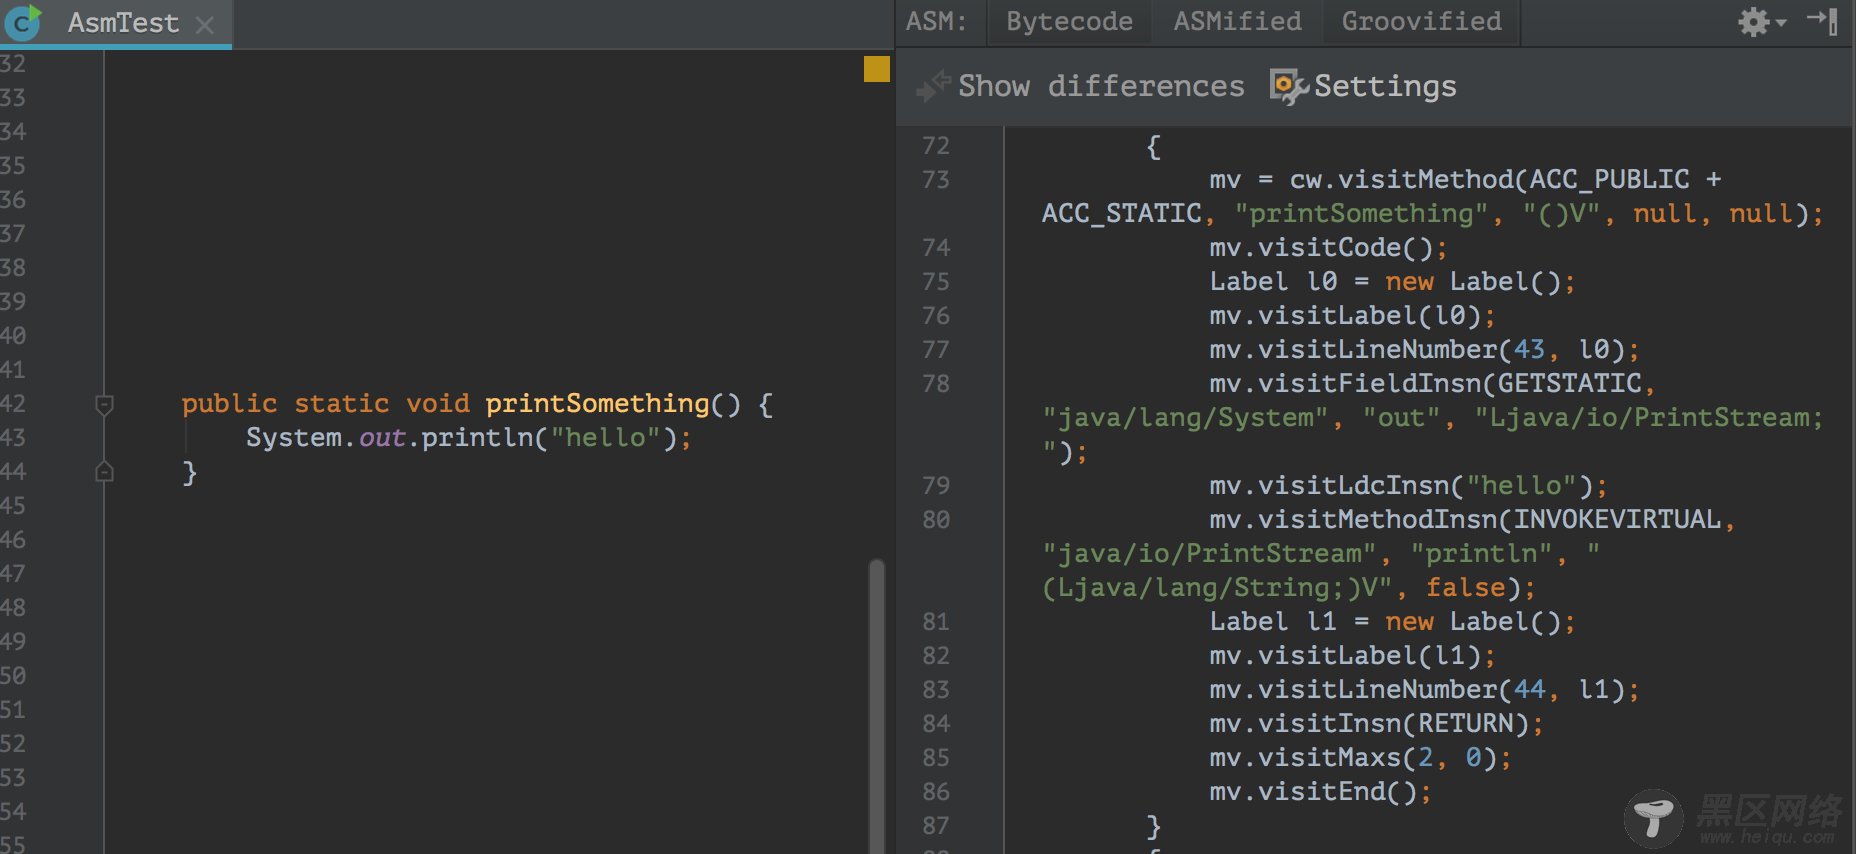Open the ASM panel gear settings menu
The height and width of the screenshot is (854, 1856).
[x=1761, y=21]
